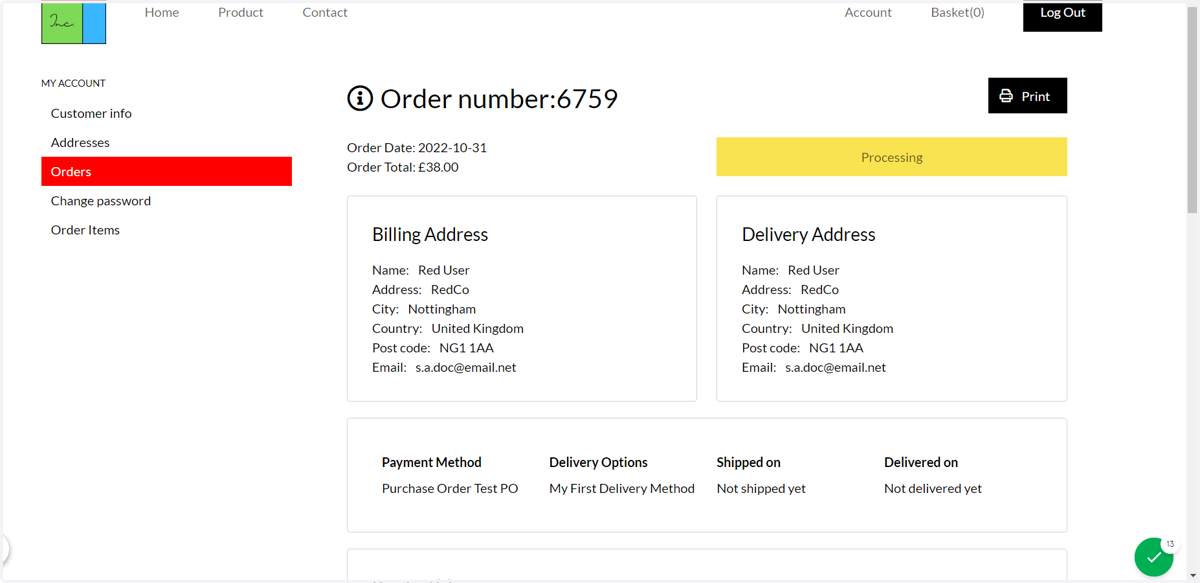Open Addresses in My Account sidebar
1200x583 pixels.
pos(80,142)
